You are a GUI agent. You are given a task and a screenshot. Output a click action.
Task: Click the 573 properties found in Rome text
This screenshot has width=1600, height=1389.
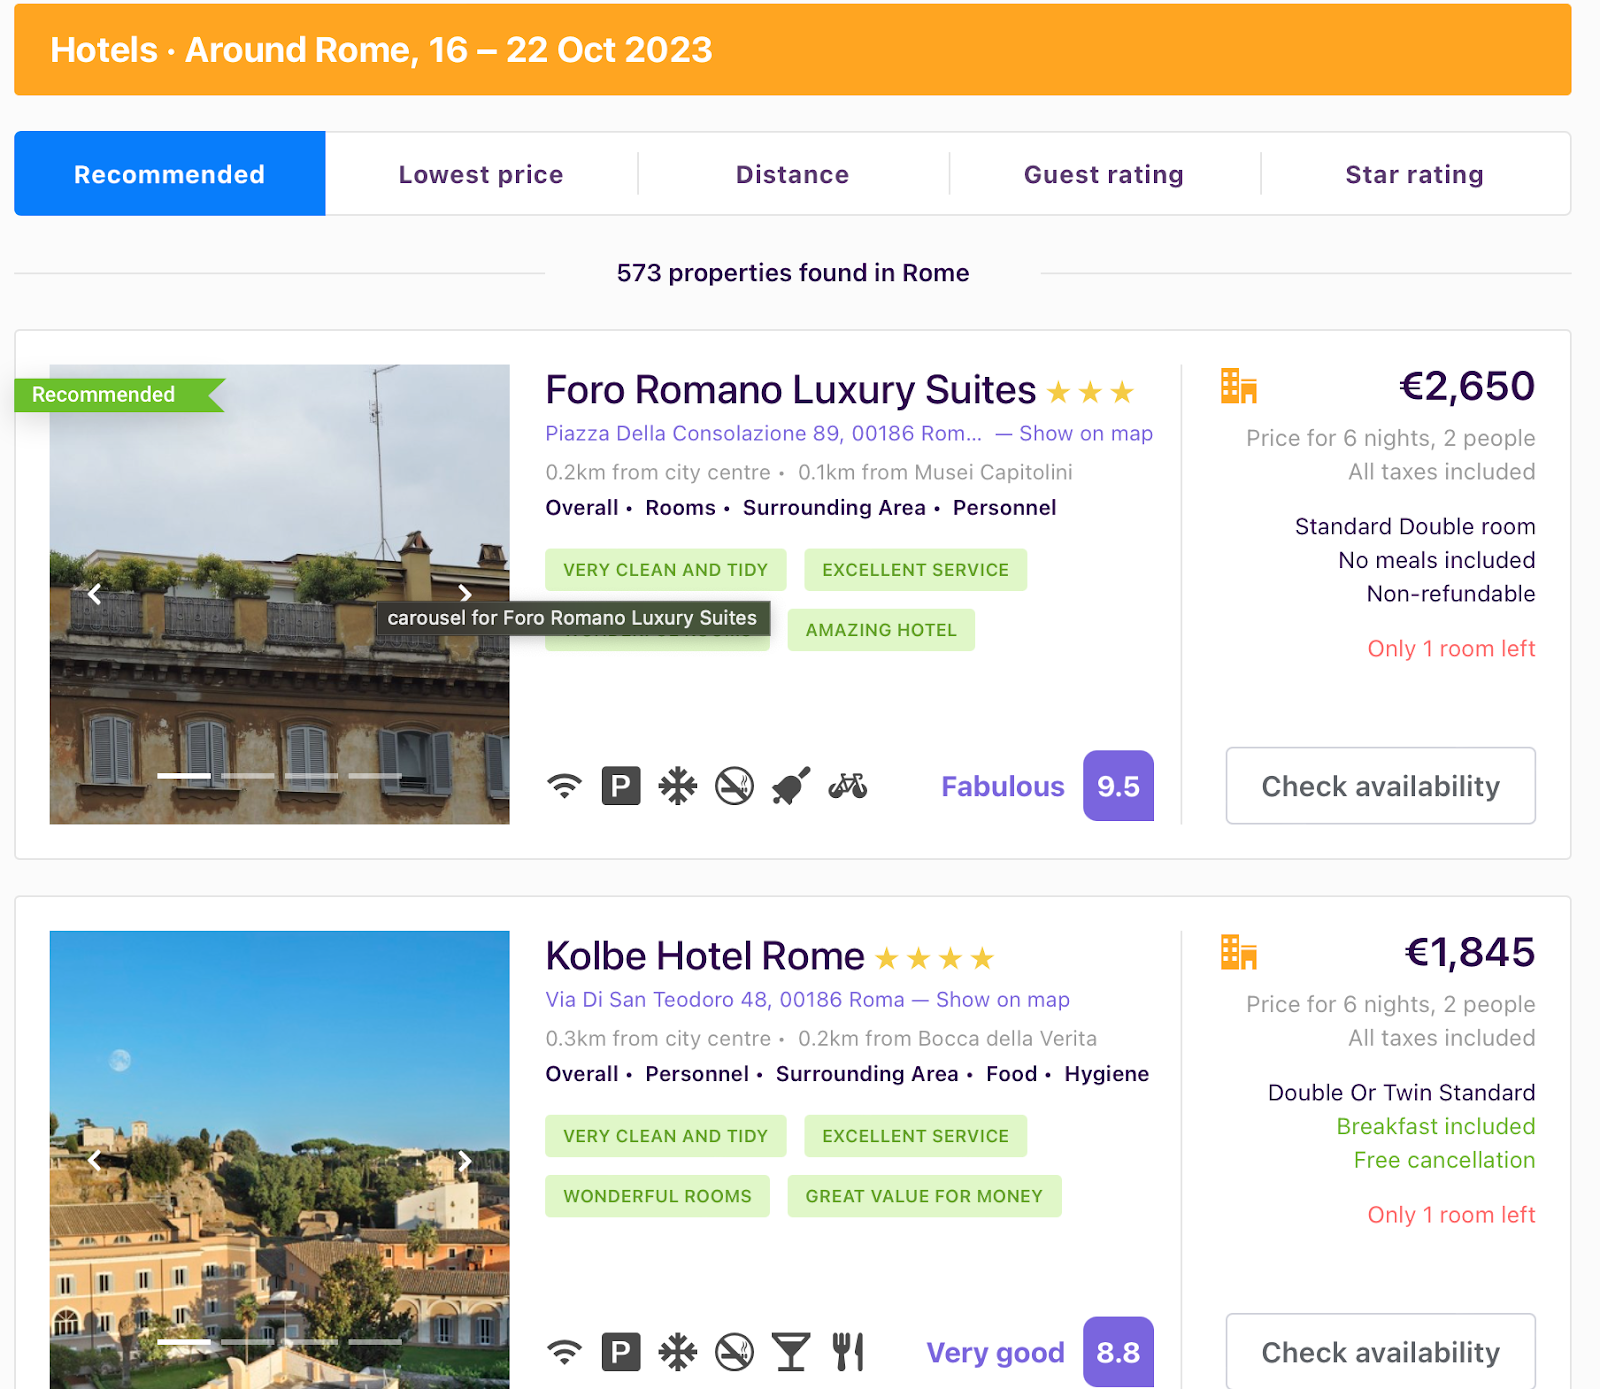793,273
